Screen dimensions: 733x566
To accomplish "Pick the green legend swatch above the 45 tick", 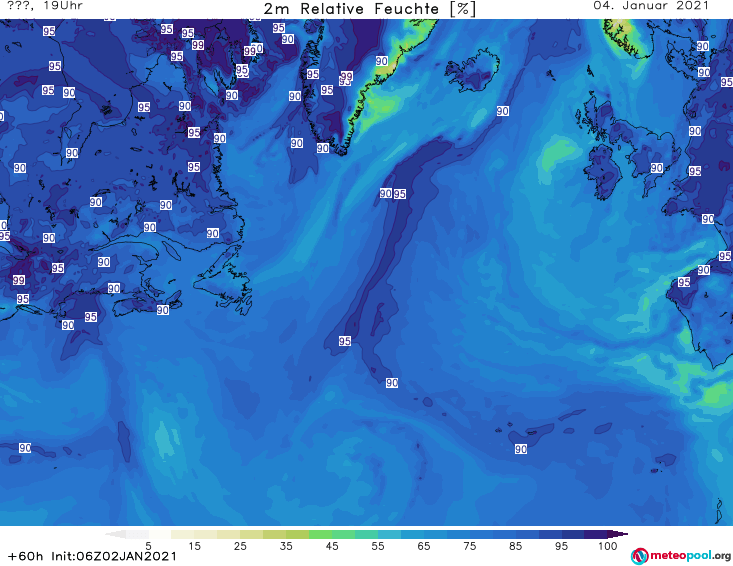I will pos(320,534).
